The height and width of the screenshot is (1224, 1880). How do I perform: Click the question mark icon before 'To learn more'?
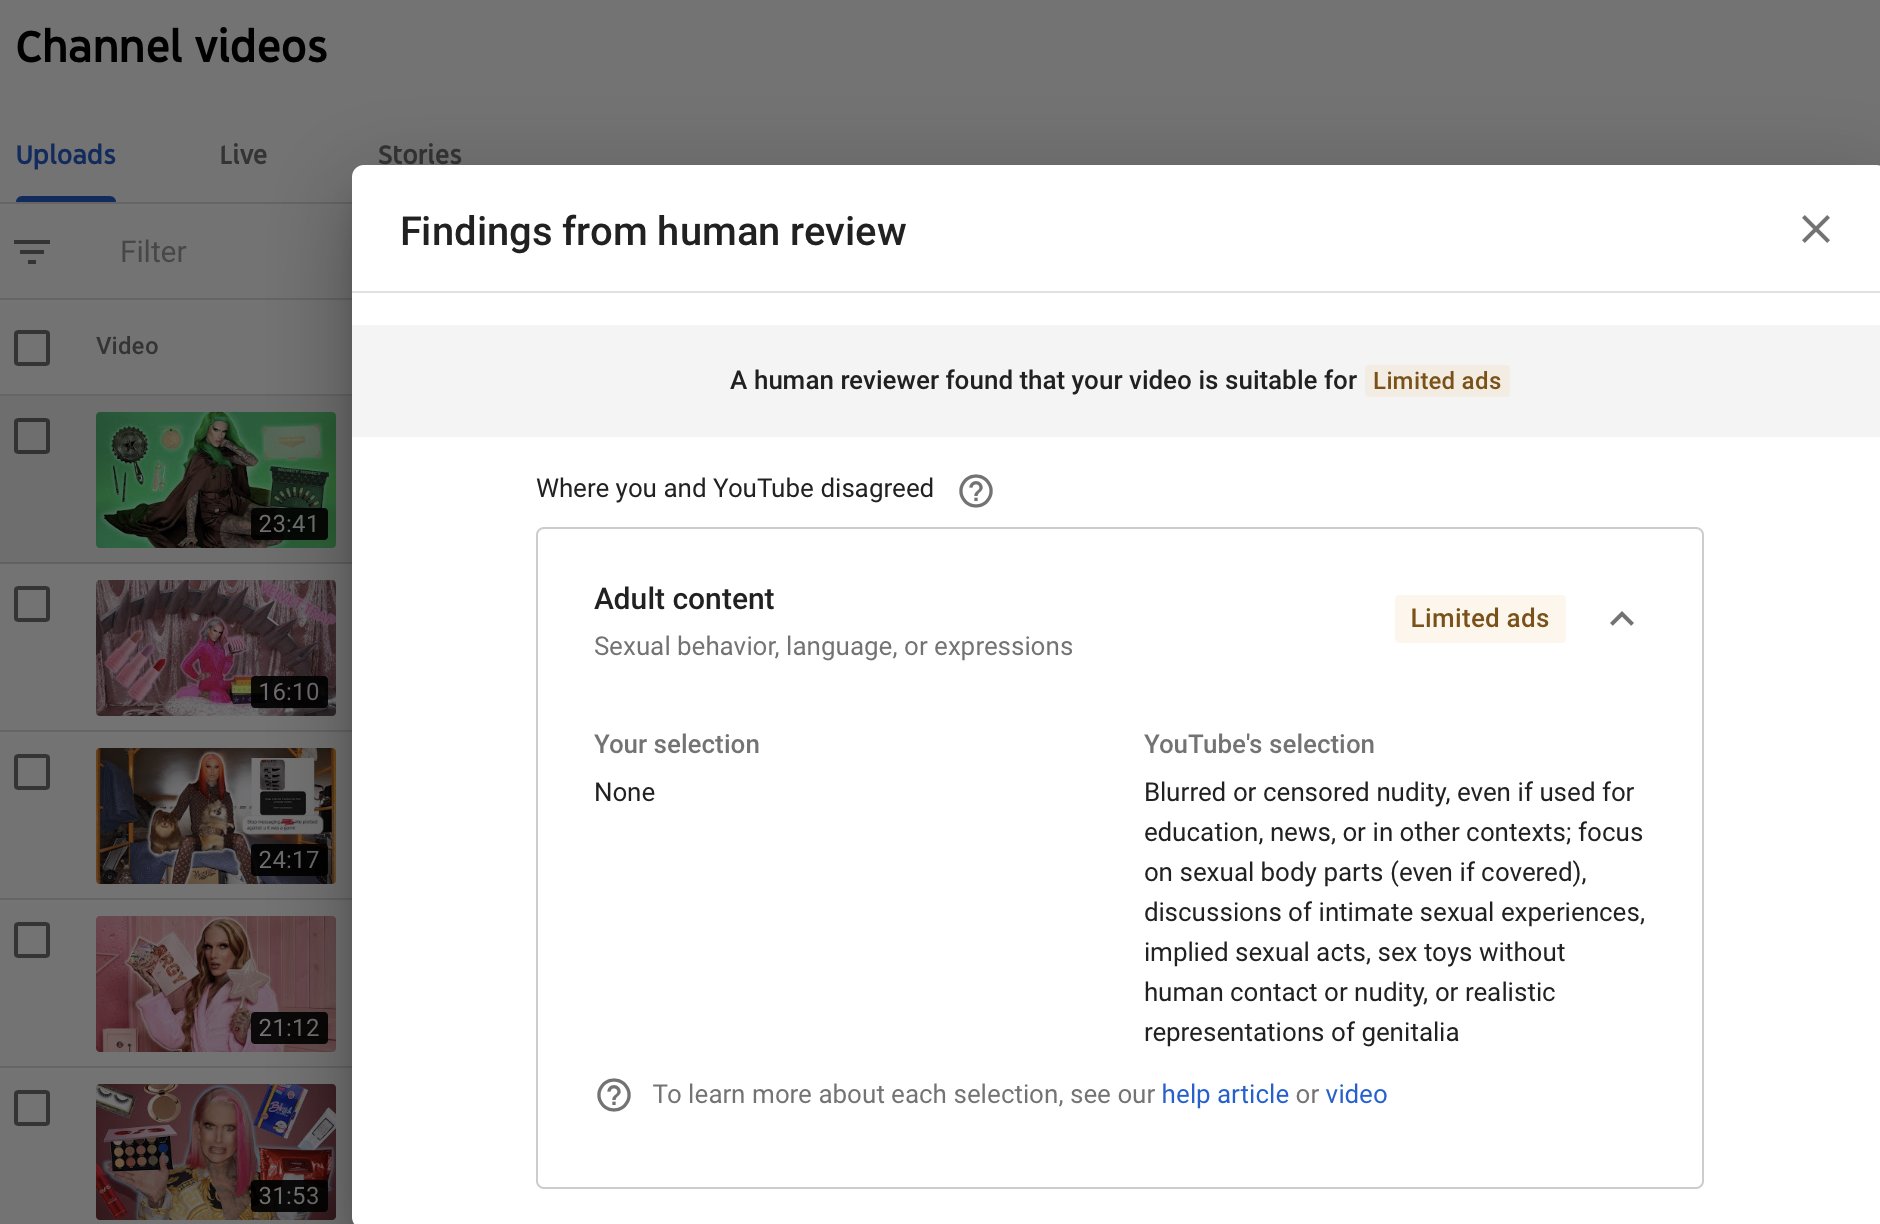[x=614, y=1095]
